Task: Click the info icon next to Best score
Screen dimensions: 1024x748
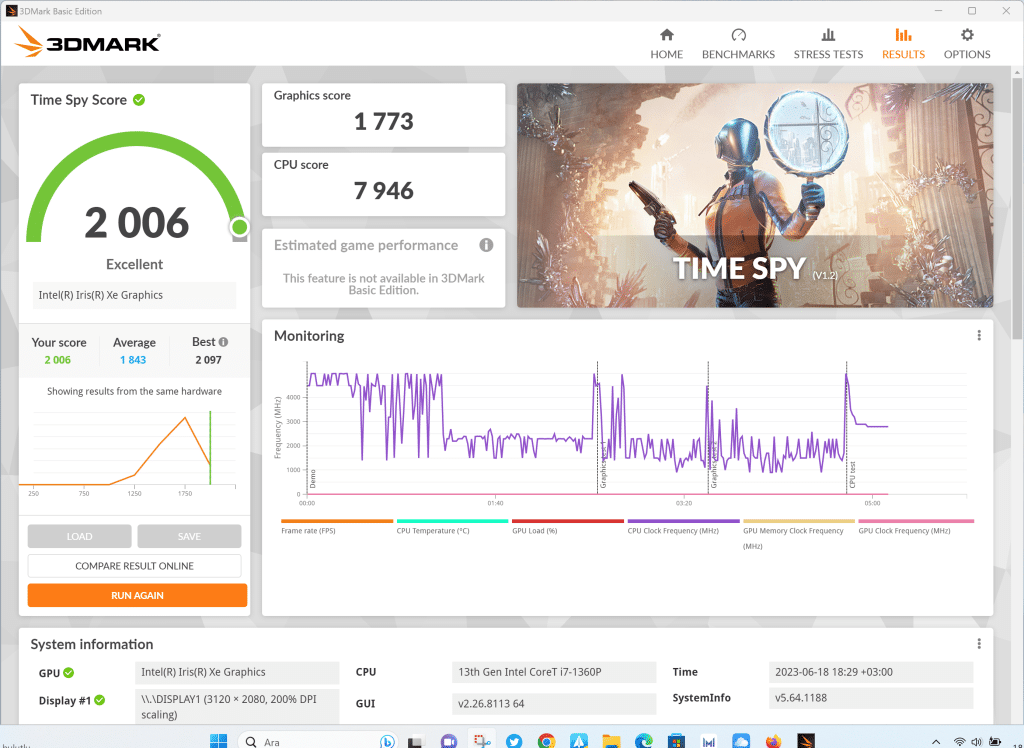Action: 223,342
